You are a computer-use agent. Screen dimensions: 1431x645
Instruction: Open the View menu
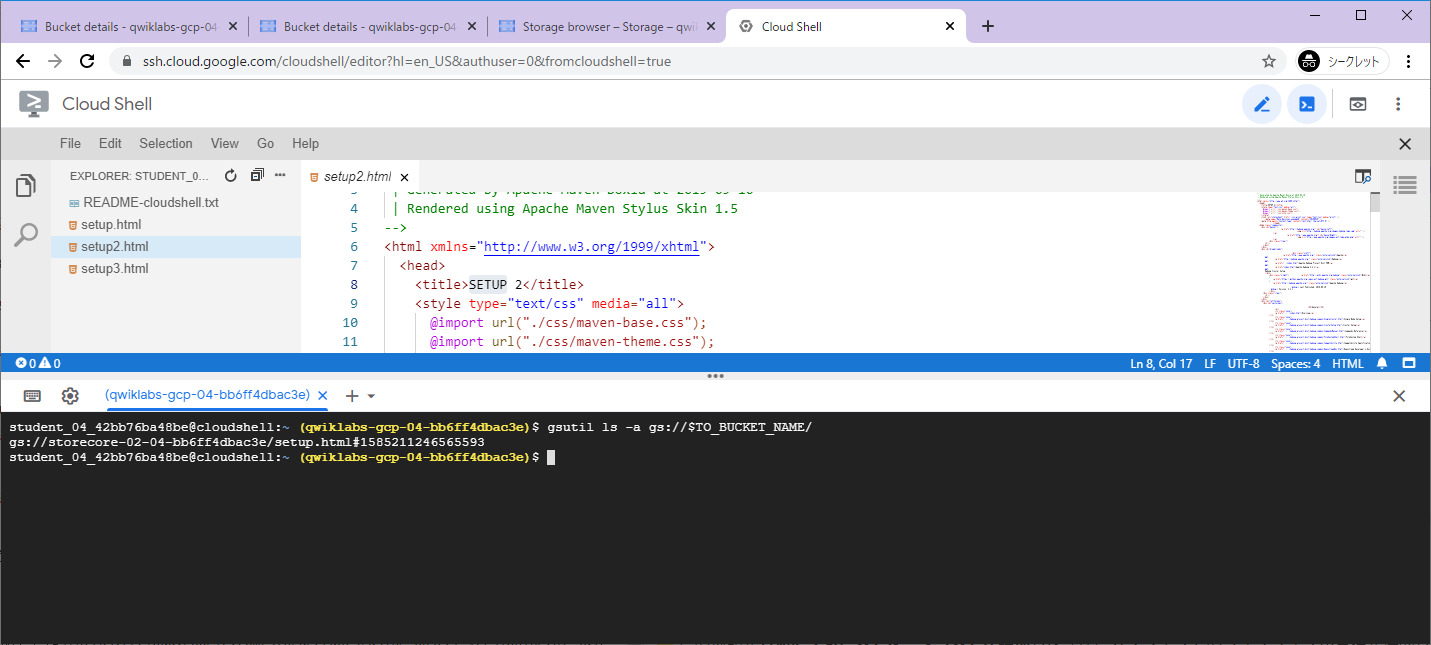[225, 144]
